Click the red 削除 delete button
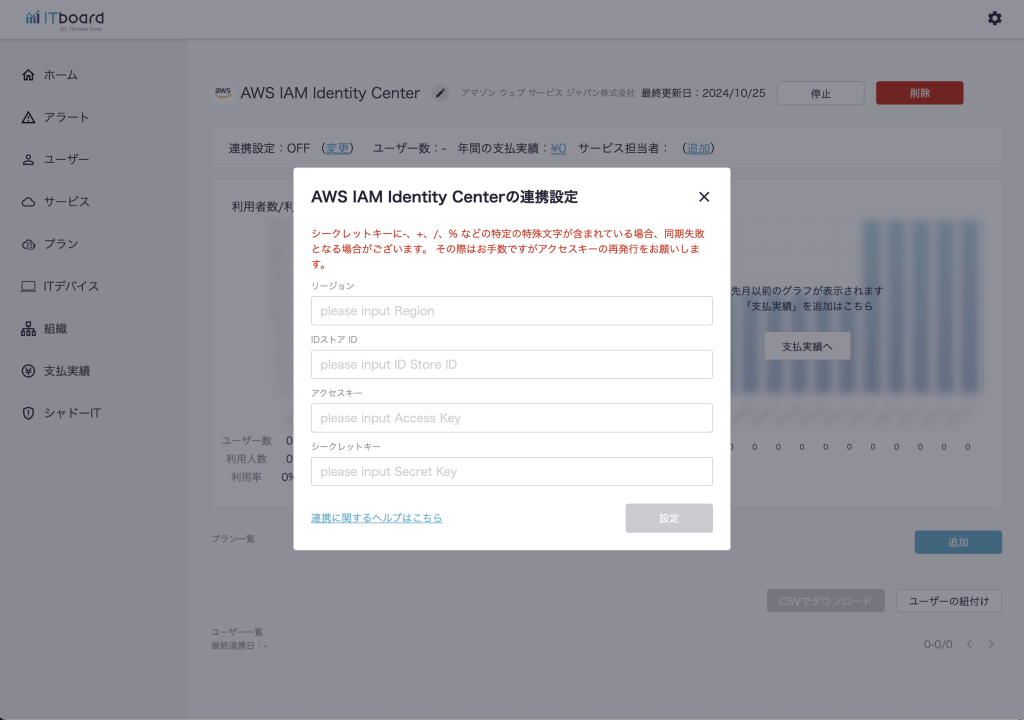Image resolution: width=1024 pixels, height=720 pixels. pos(919,93)
